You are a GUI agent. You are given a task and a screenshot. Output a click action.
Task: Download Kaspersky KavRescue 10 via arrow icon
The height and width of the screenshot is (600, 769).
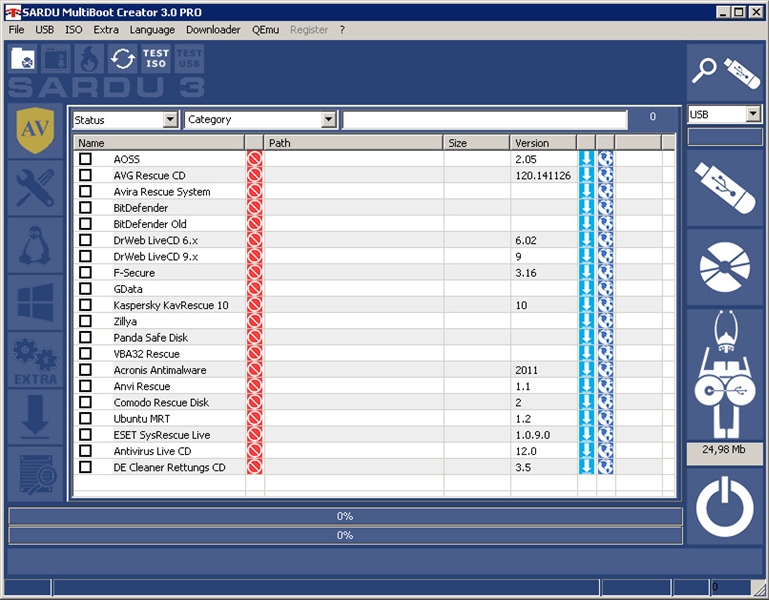pos(587,305)
